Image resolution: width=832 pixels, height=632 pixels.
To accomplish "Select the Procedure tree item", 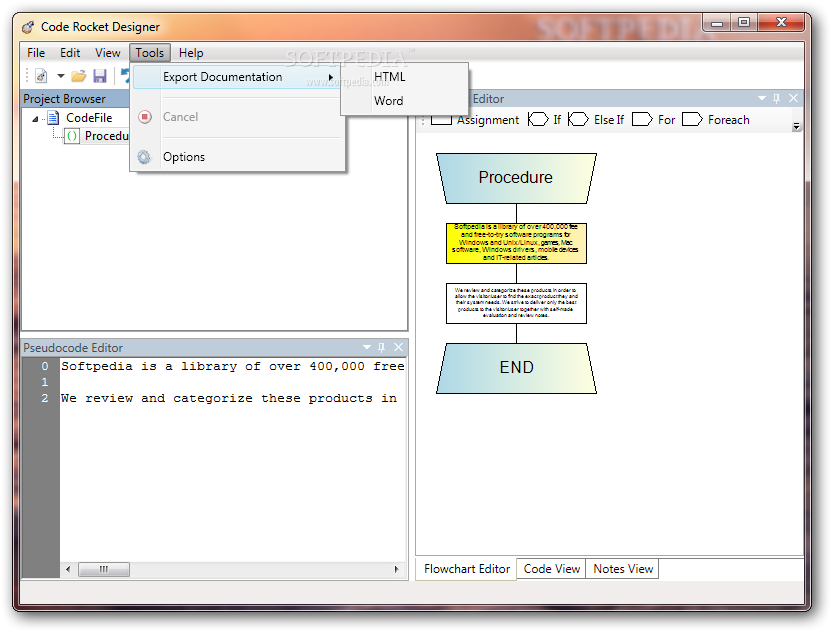I will (107, 136).
